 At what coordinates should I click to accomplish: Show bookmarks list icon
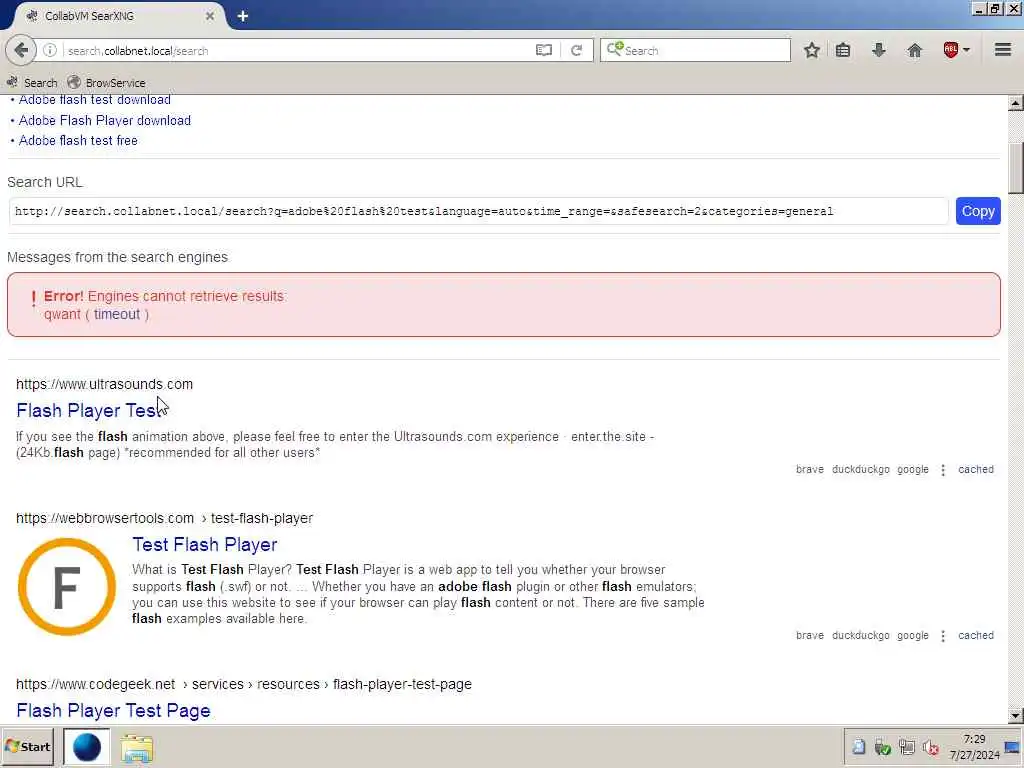[843, 50]
